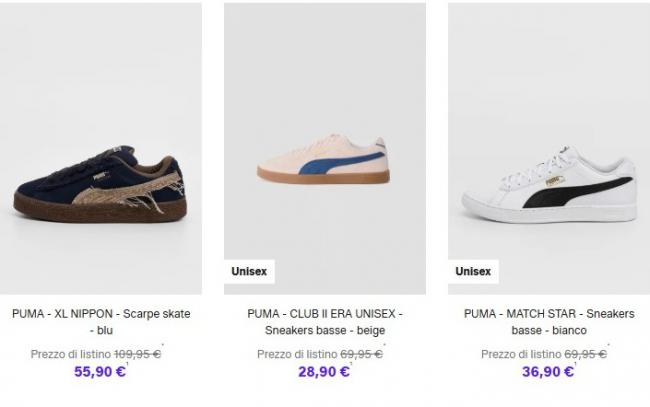Select the 36,90 € sale price

[548, 371]
